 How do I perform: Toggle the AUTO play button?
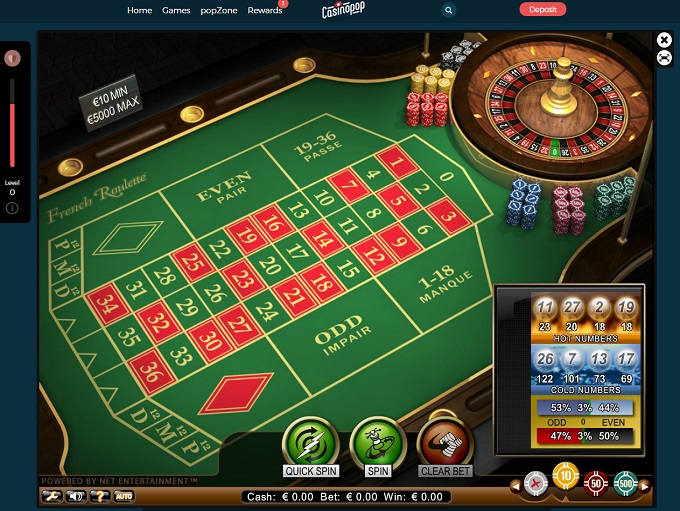pyautogui.click(x=124, y=496)
